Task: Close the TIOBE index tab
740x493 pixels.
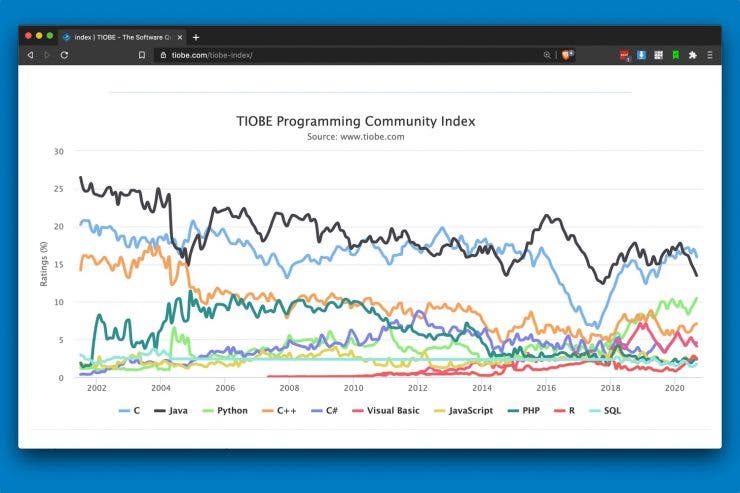Action: point(180,37)
